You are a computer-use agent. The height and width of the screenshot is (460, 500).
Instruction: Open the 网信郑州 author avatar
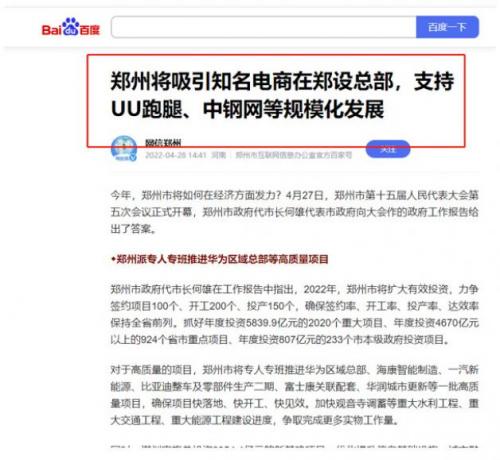pos(124,149)
